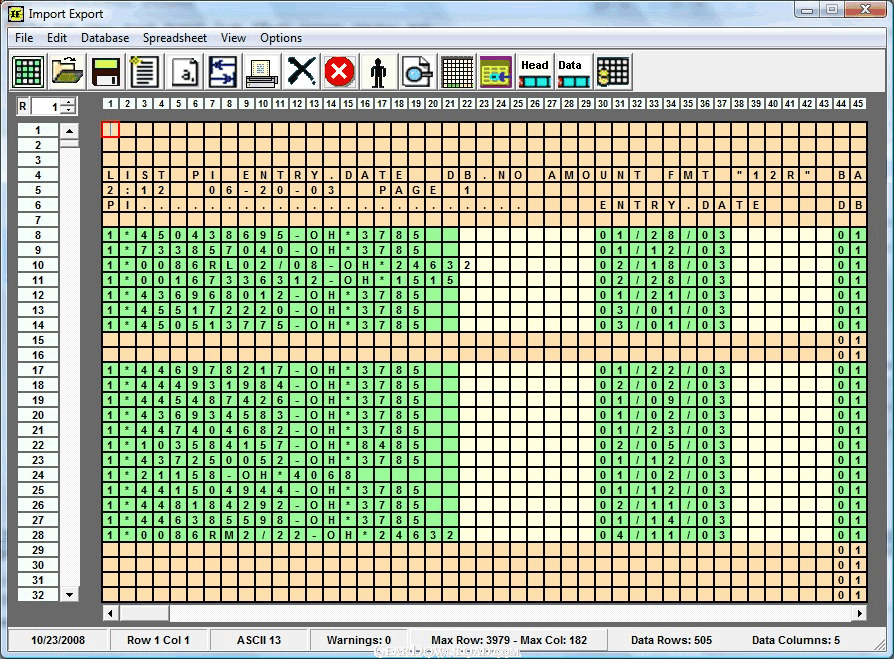Click the Data Rows: 505 status text
Viewport: 894px width, 659px height.
click(x=671, y=640)
